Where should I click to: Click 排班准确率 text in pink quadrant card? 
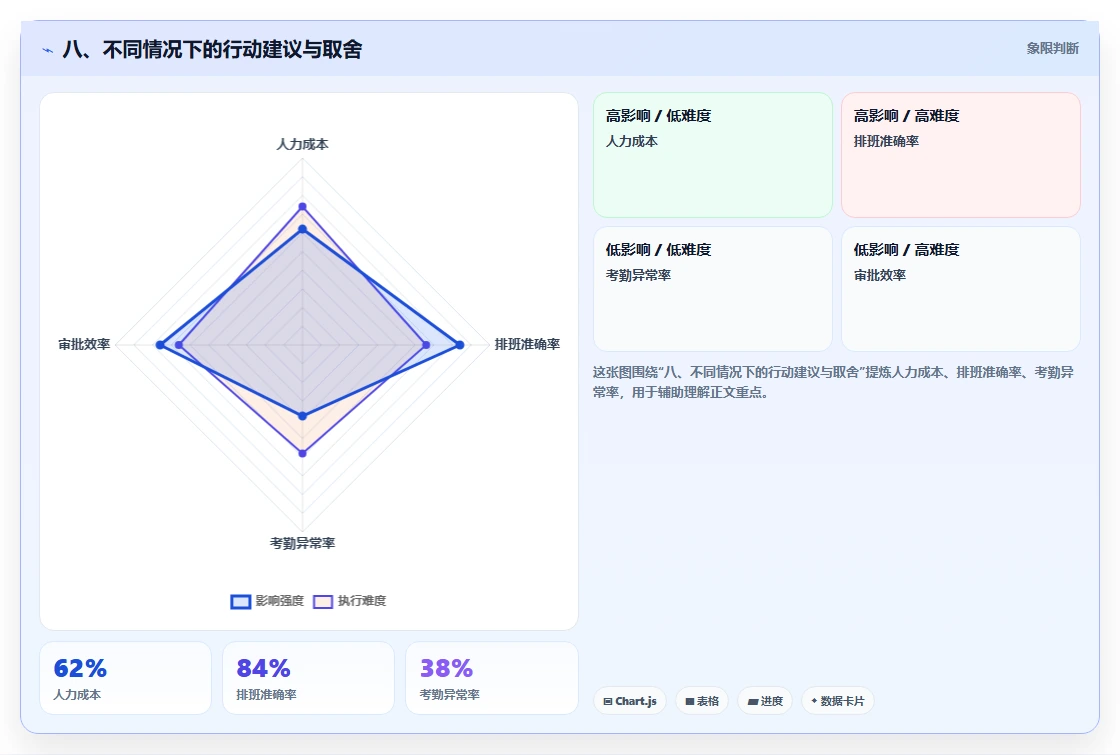[x=886, y=141]
